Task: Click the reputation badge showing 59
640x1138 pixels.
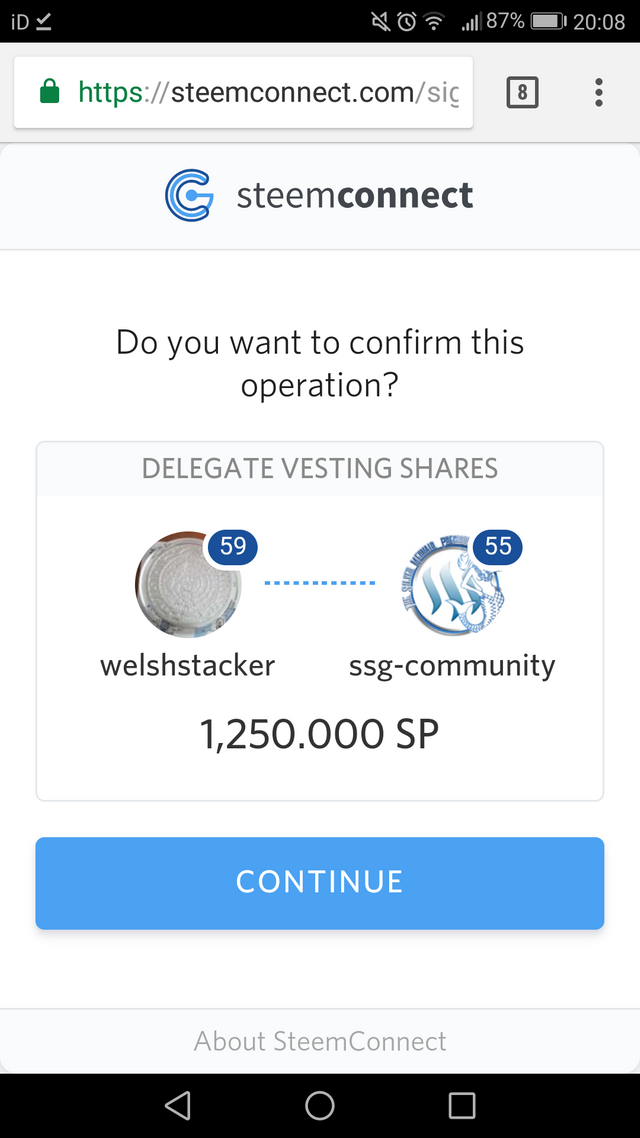Action: (x=233, y=546)
